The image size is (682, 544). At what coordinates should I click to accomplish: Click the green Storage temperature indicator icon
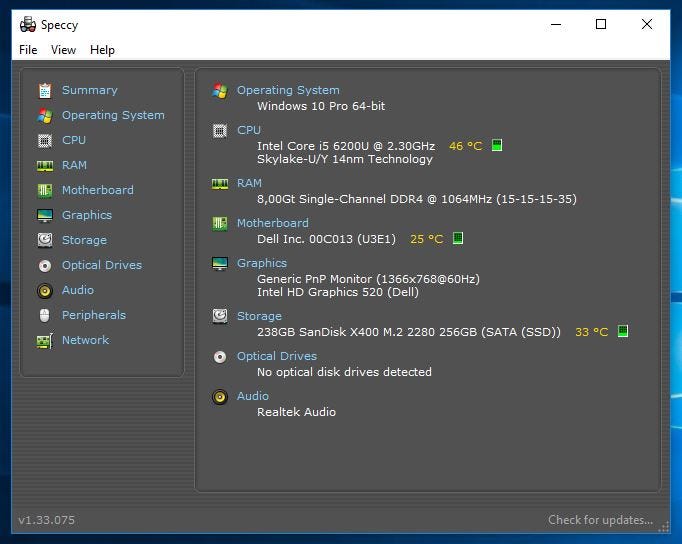coord(623,331)
